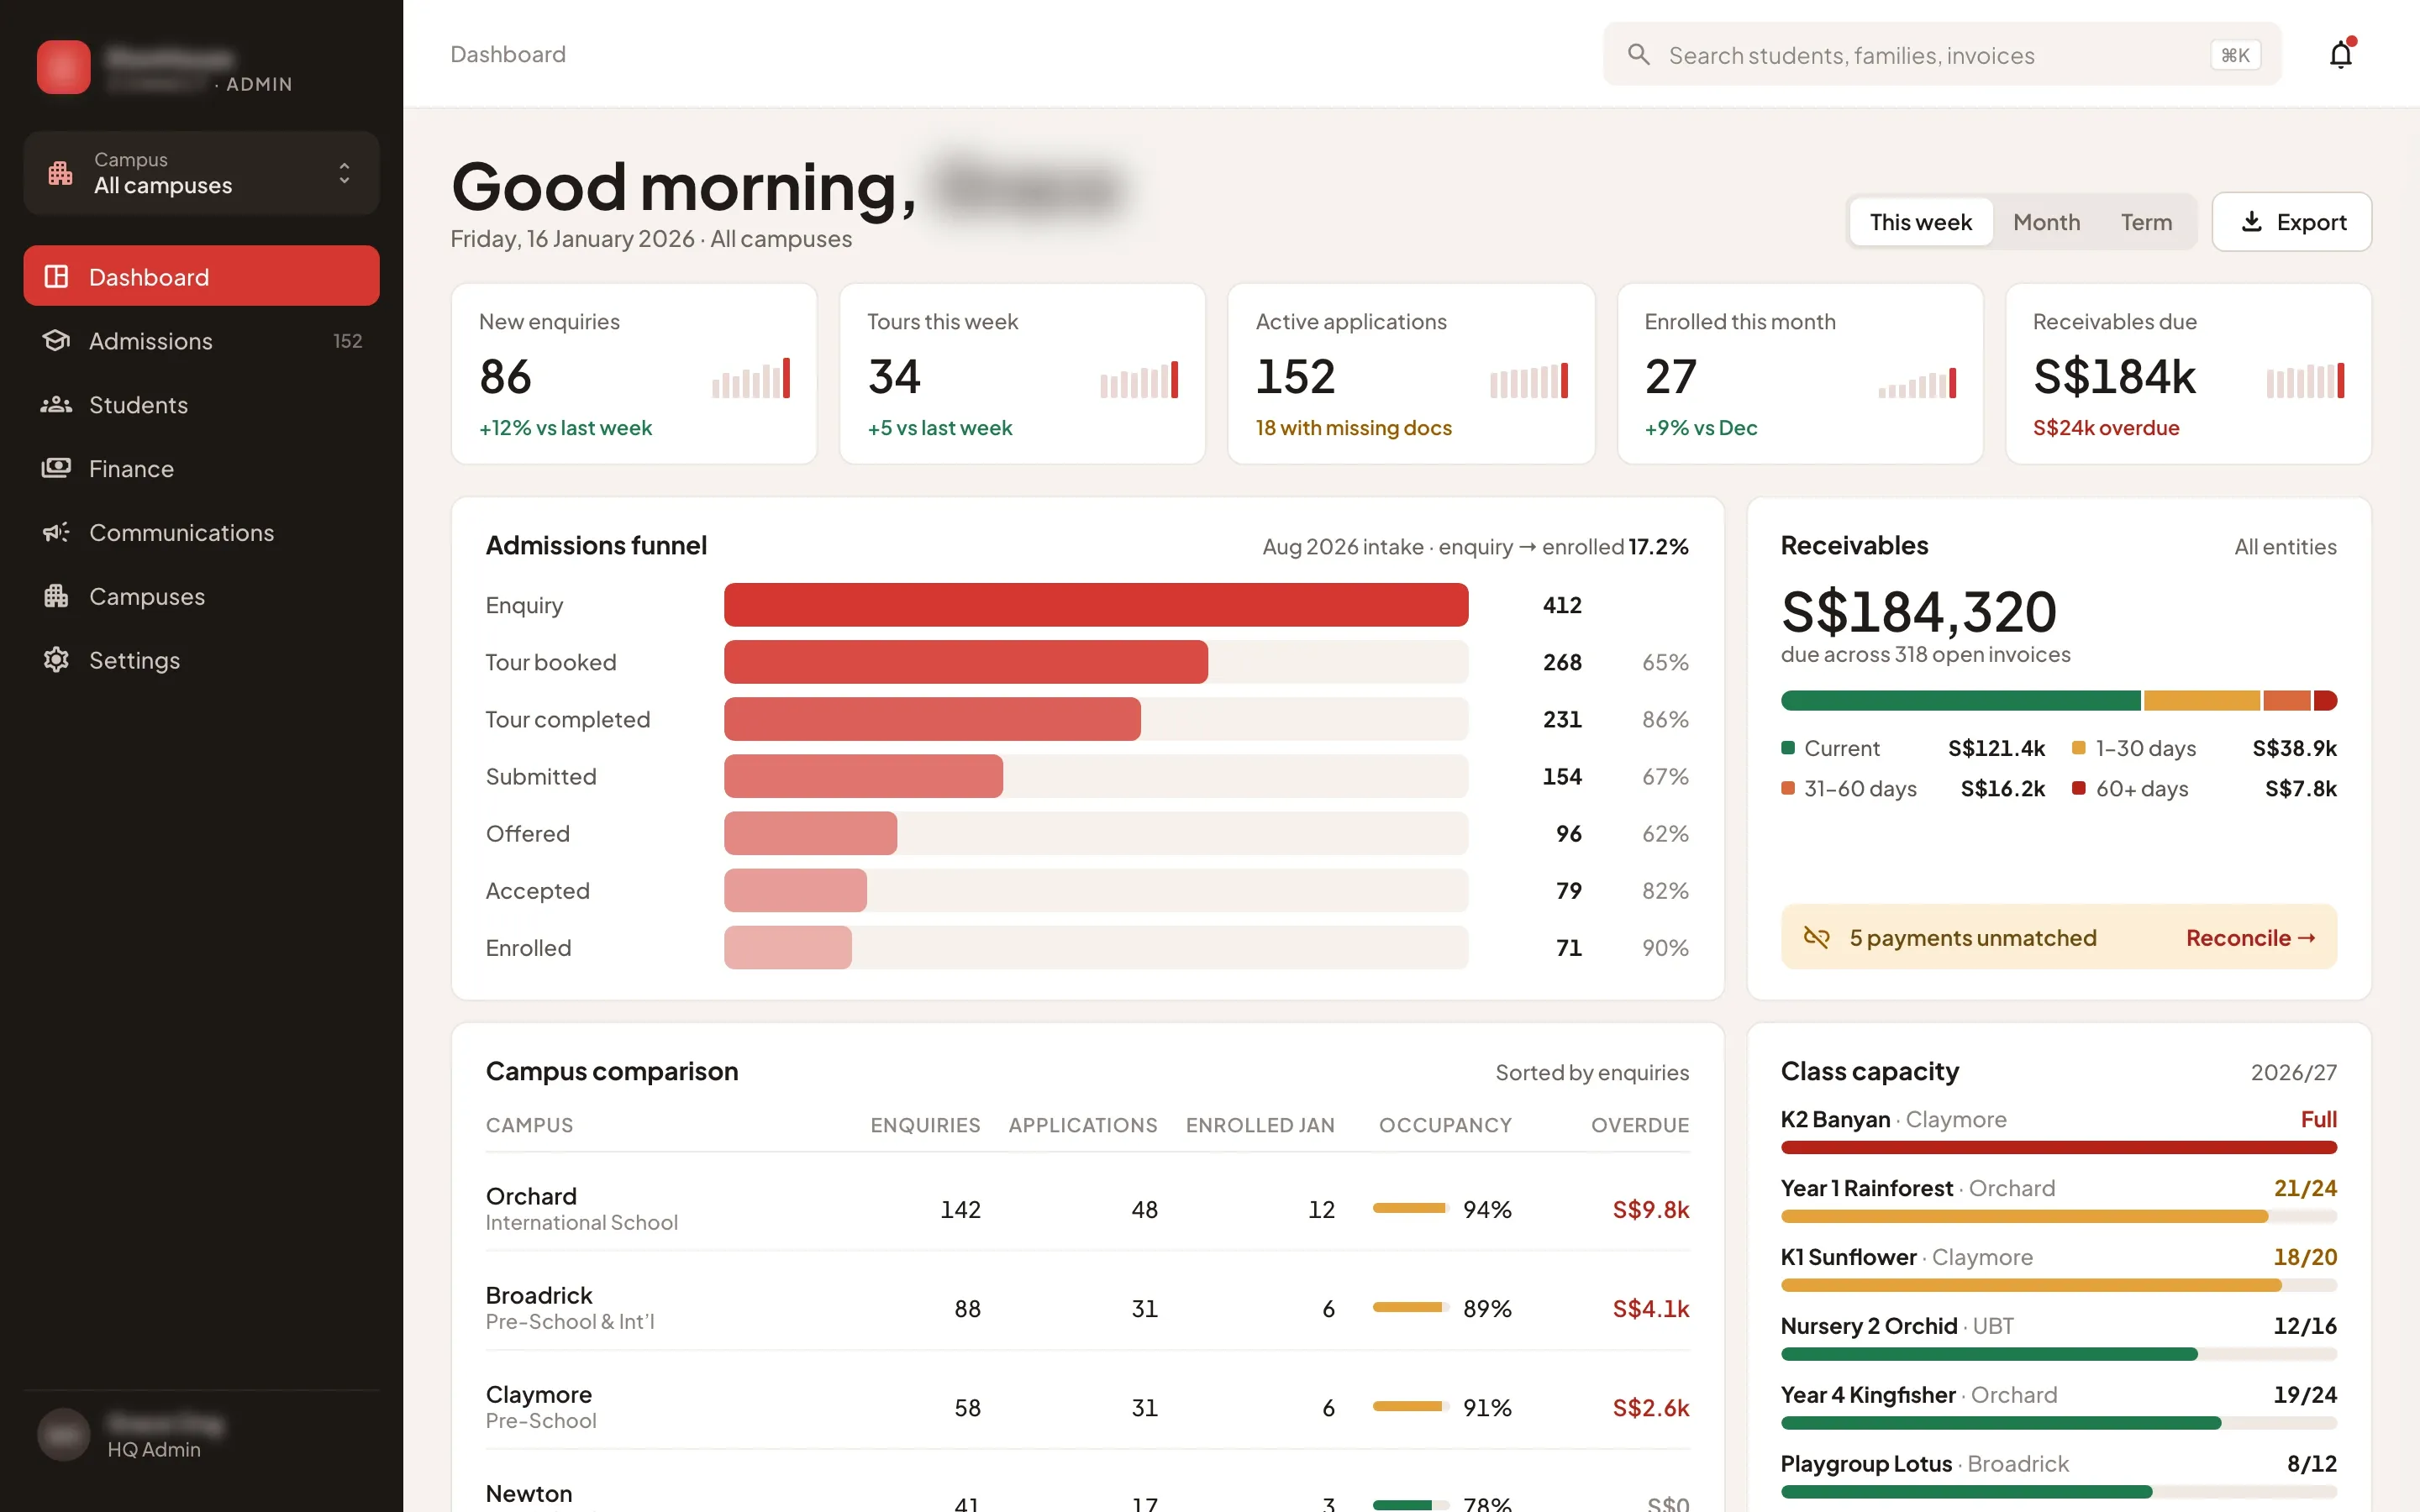Click the Claymore campus name
The width and height of the screenshot is (2420, 1512).
tap(539, 1394)
